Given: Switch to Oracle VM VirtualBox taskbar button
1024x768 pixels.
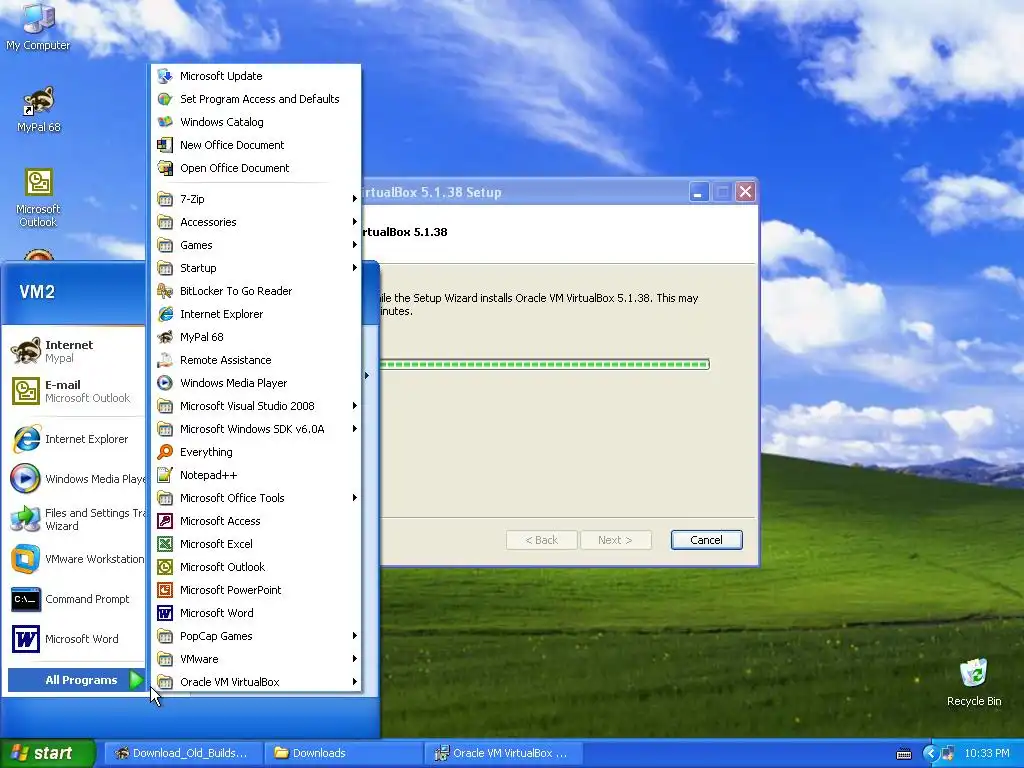Looking at the screenshot, I should click(504, 753).
